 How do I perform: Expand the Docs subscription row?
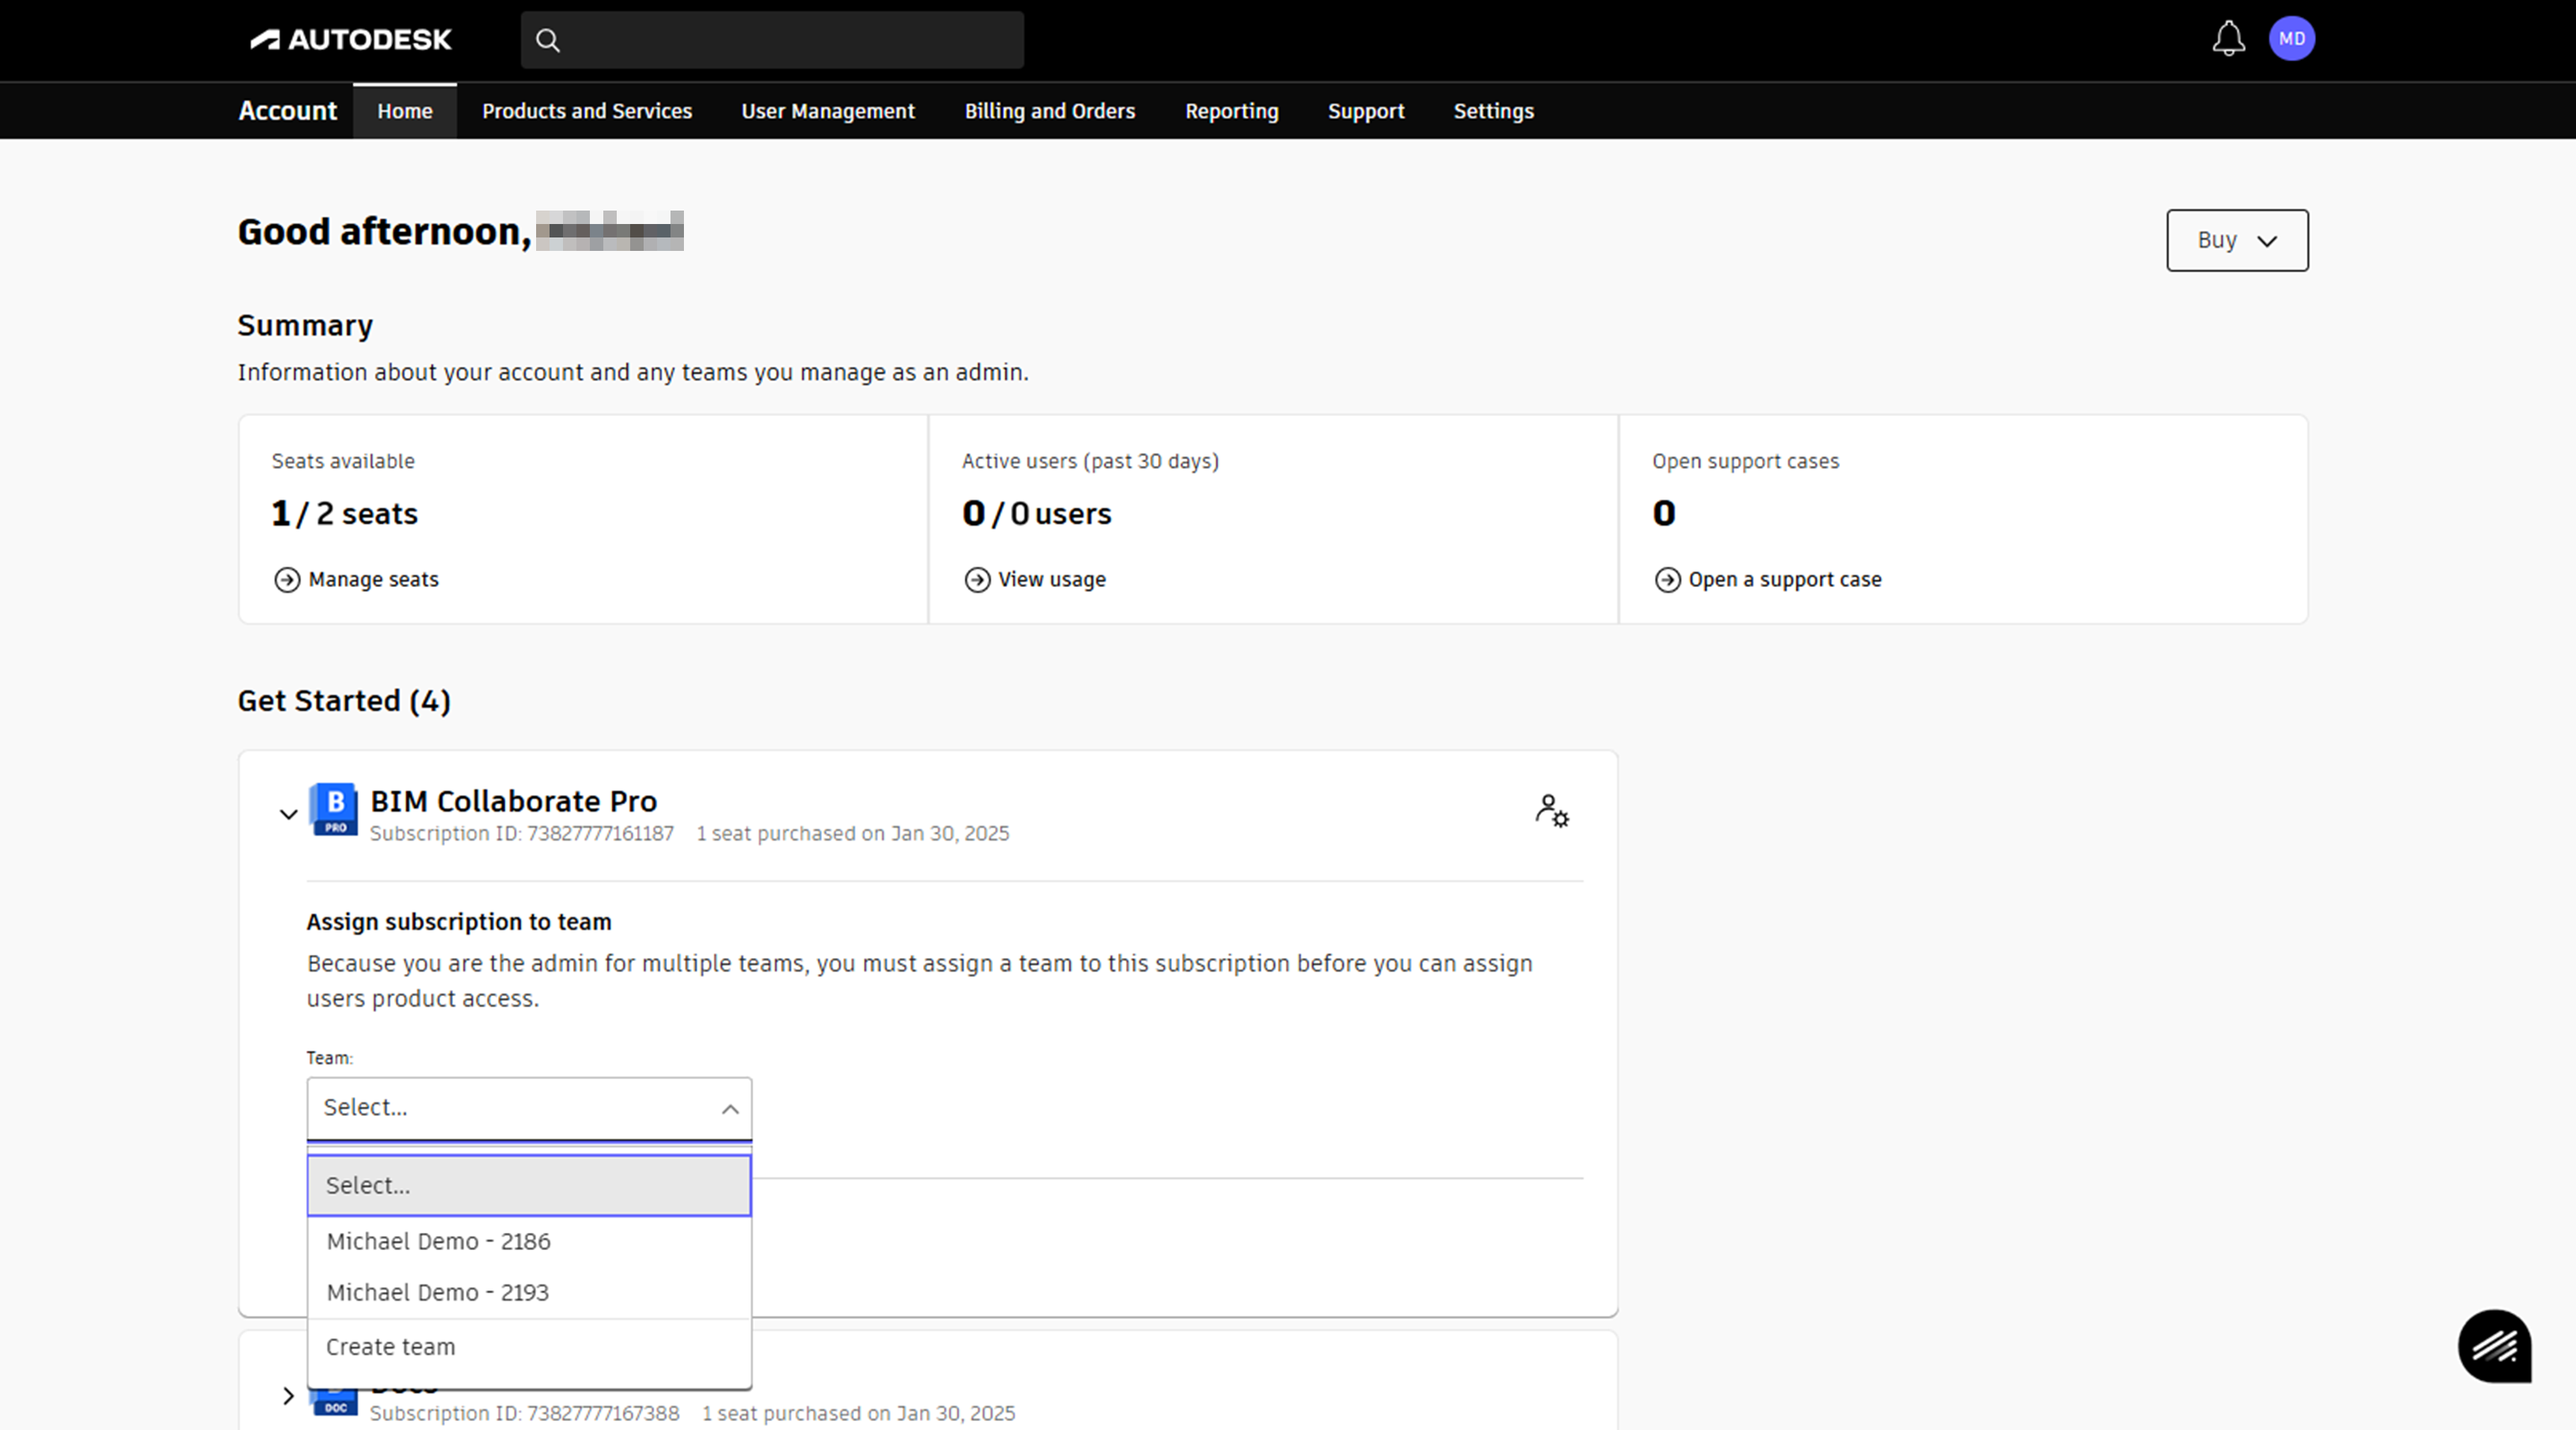[x=288, y=1395]
